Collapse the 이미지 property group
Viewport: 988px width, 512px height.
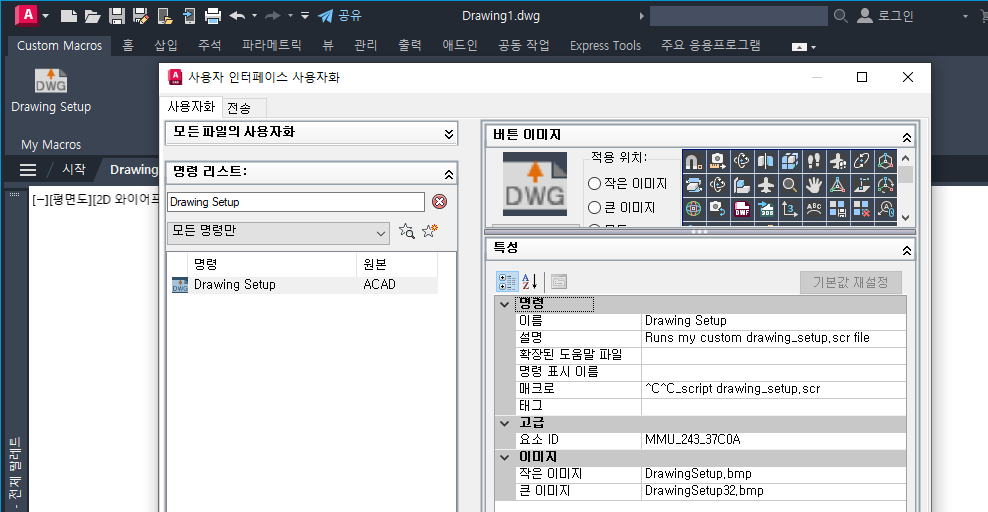pos(504,457)
